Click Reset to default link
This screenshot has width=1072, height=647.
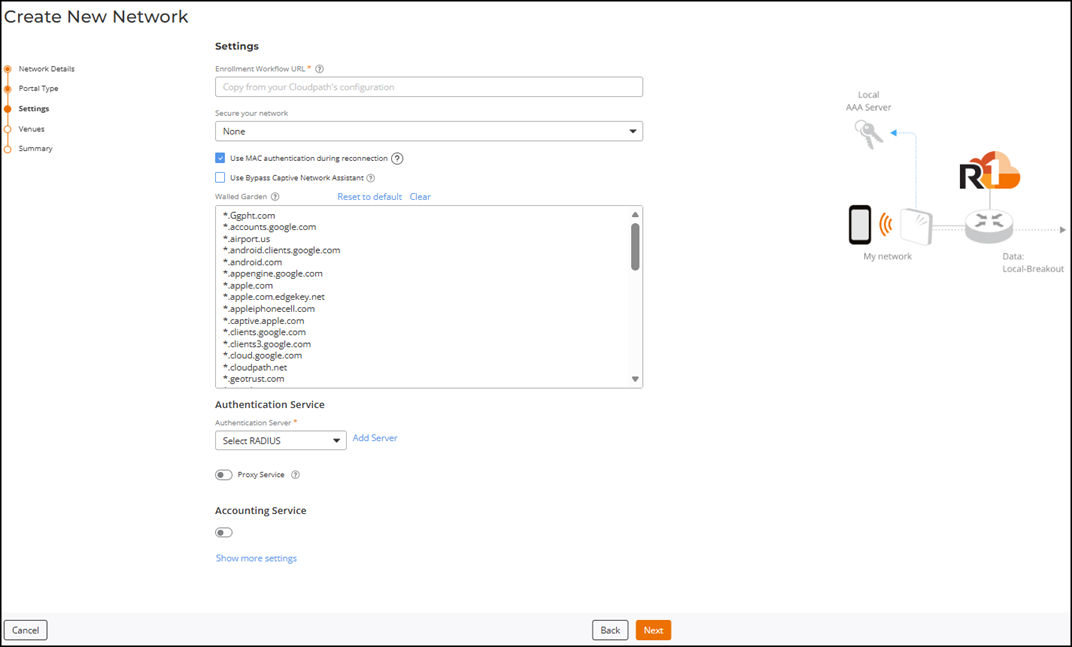(369, 197)
